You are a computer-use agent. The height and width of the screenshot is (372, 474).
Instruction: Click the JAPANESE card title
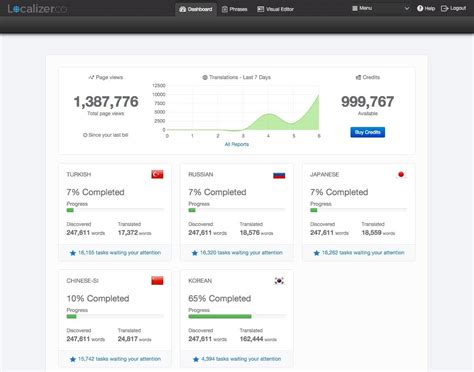click(x=324, y=175)
